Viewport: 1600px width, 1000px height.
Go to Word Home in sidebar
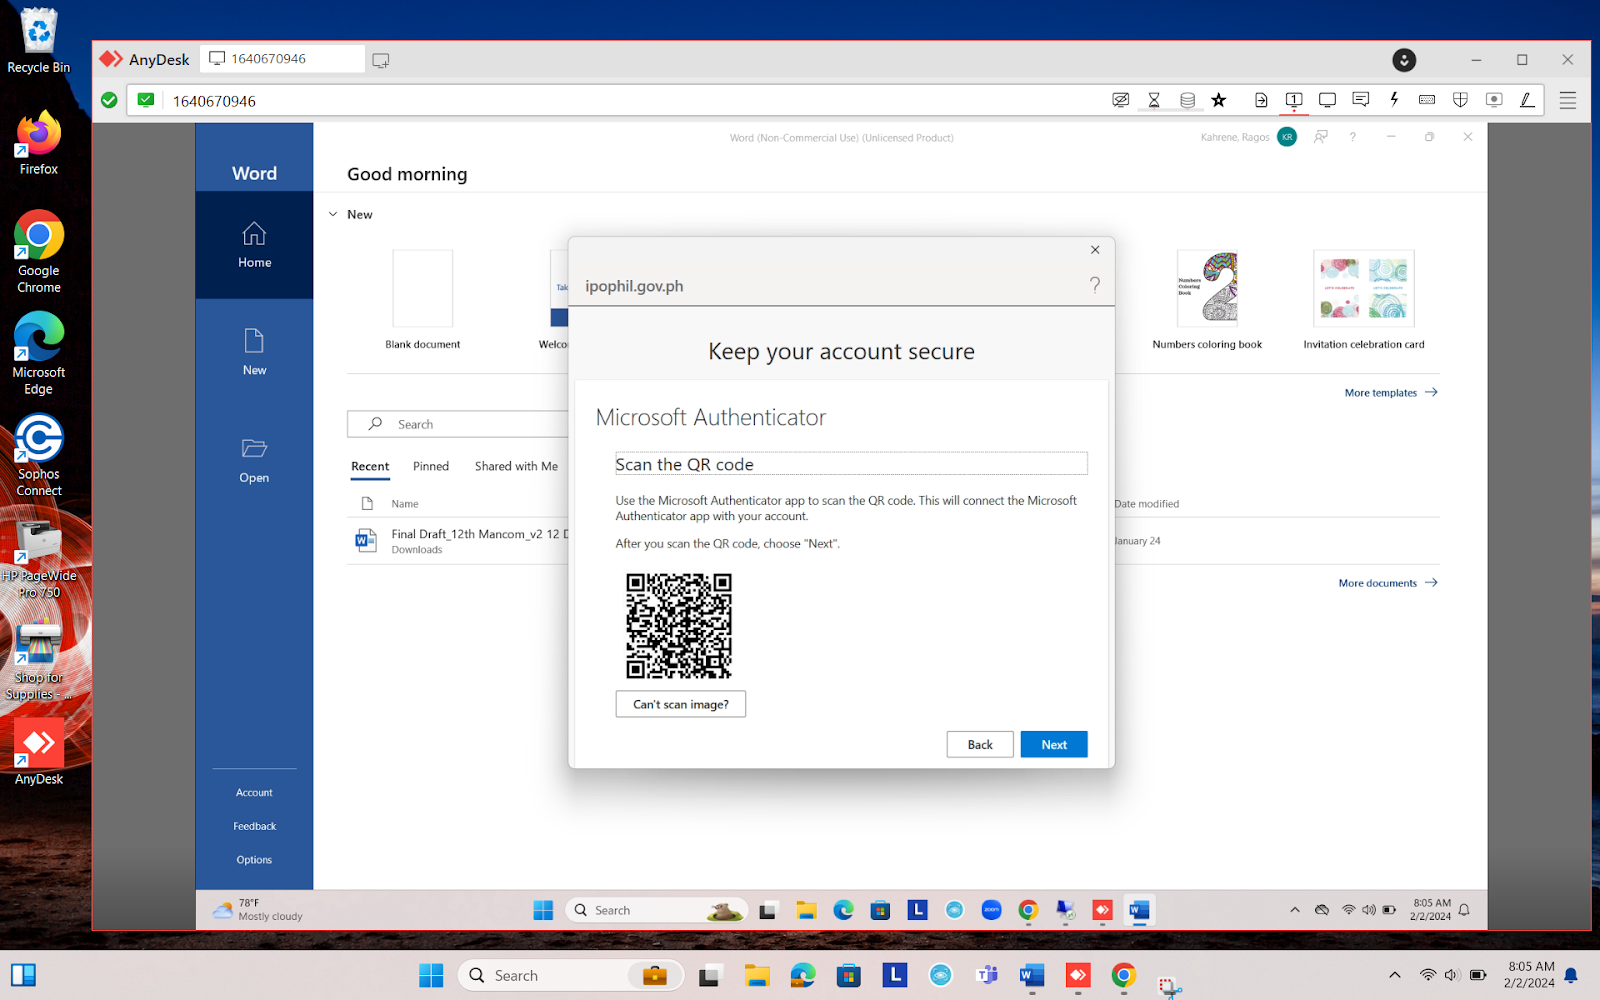coord(254,245)
